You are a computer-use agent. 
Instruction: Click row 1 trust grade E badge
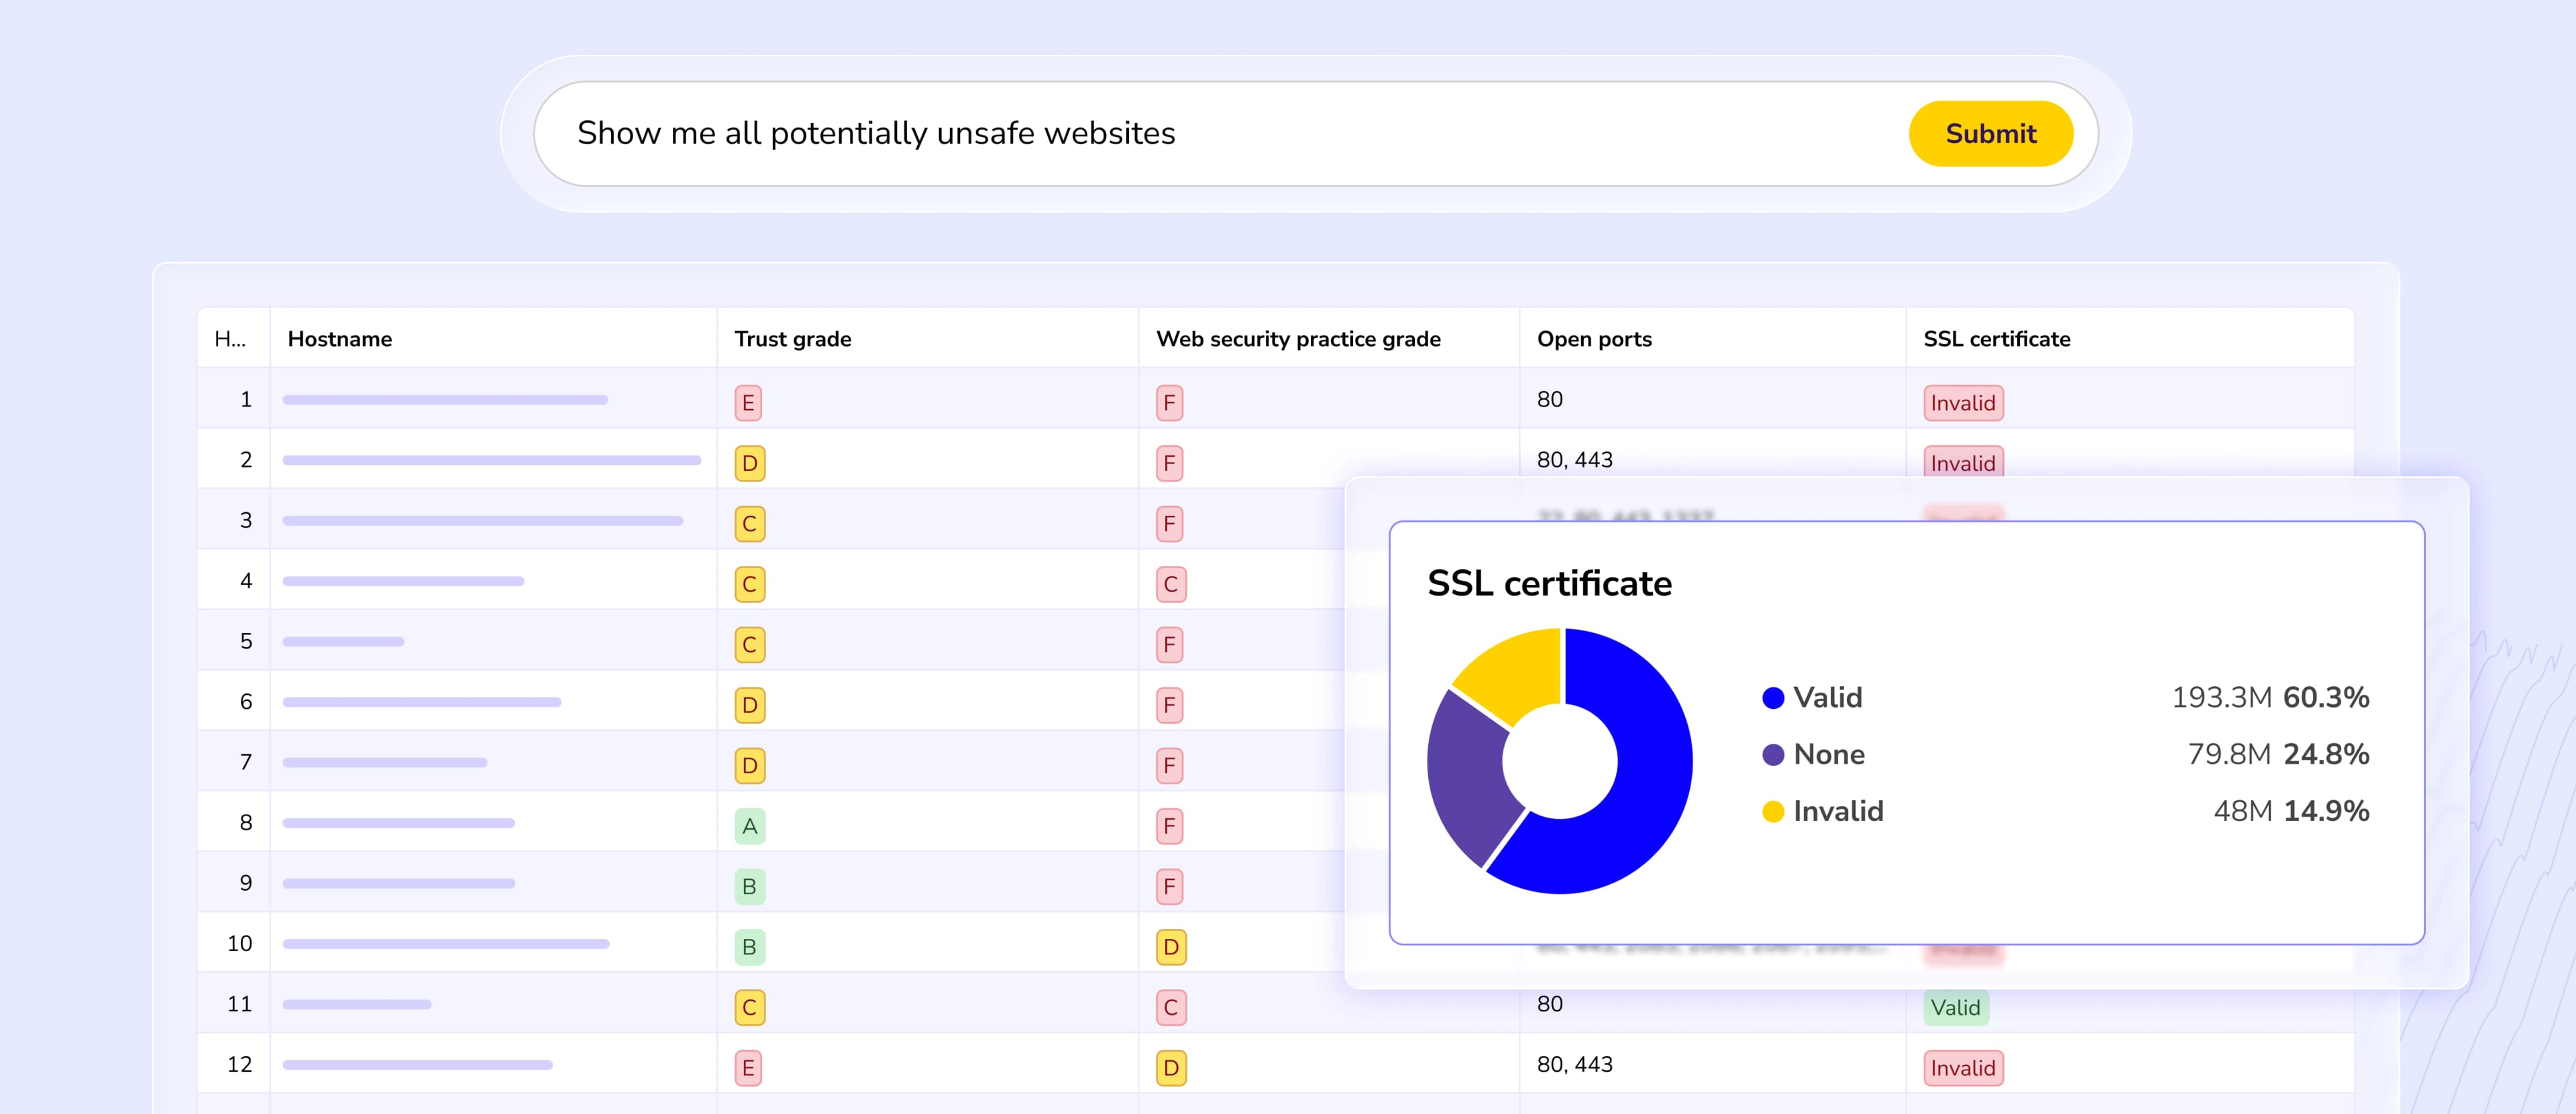748,403
